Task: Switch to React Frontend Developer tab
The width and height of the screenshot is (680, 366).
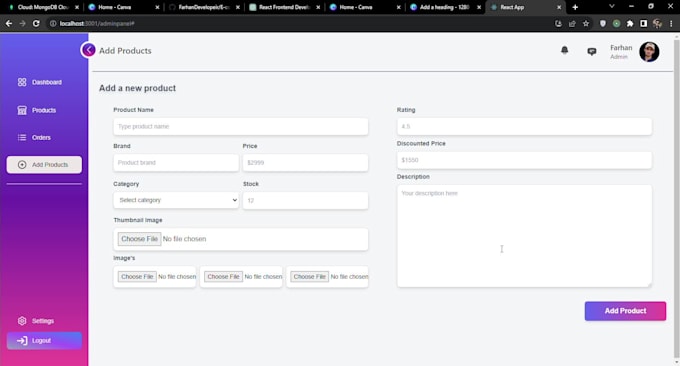Action: [x=284, y=7]
